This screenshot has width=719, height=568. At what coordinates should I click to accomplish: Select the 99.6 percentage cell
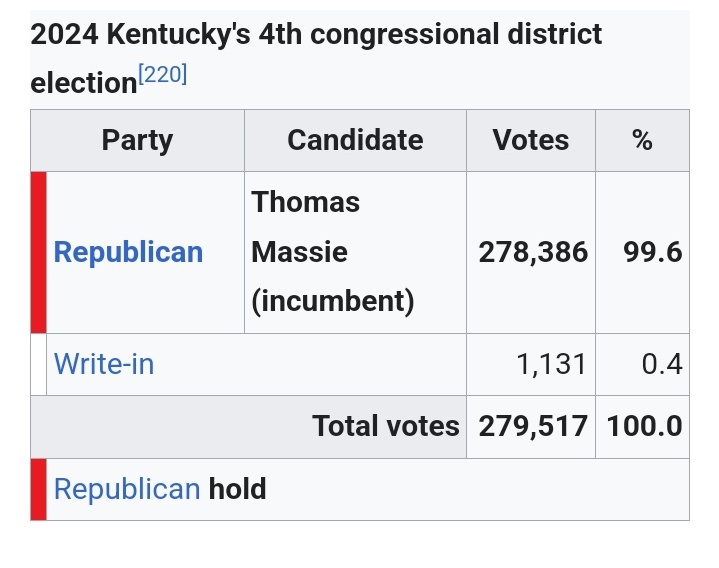tap(642, 253)
